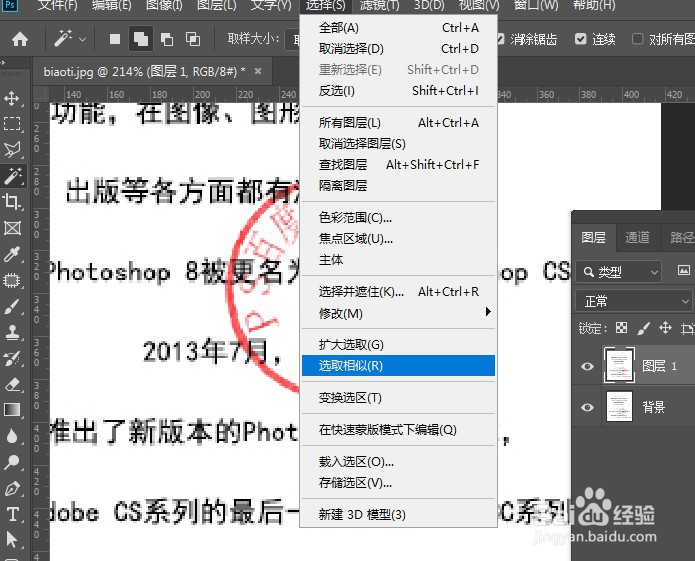Select Intersect with Selection mode icon
This screenshot has height=561, width=695.
coord(193,39)
